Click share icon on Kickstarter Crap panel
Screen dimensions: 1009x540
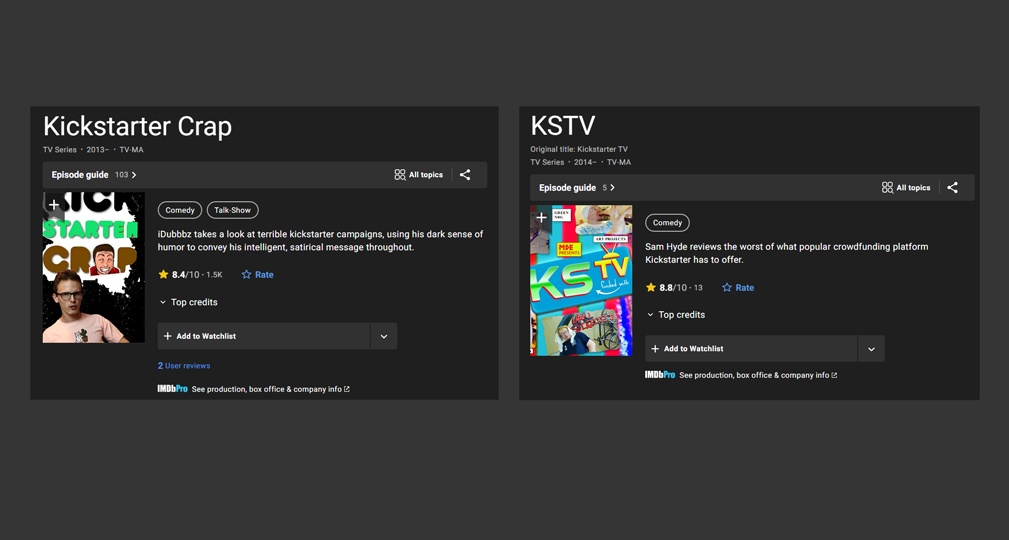click(465, 175)
